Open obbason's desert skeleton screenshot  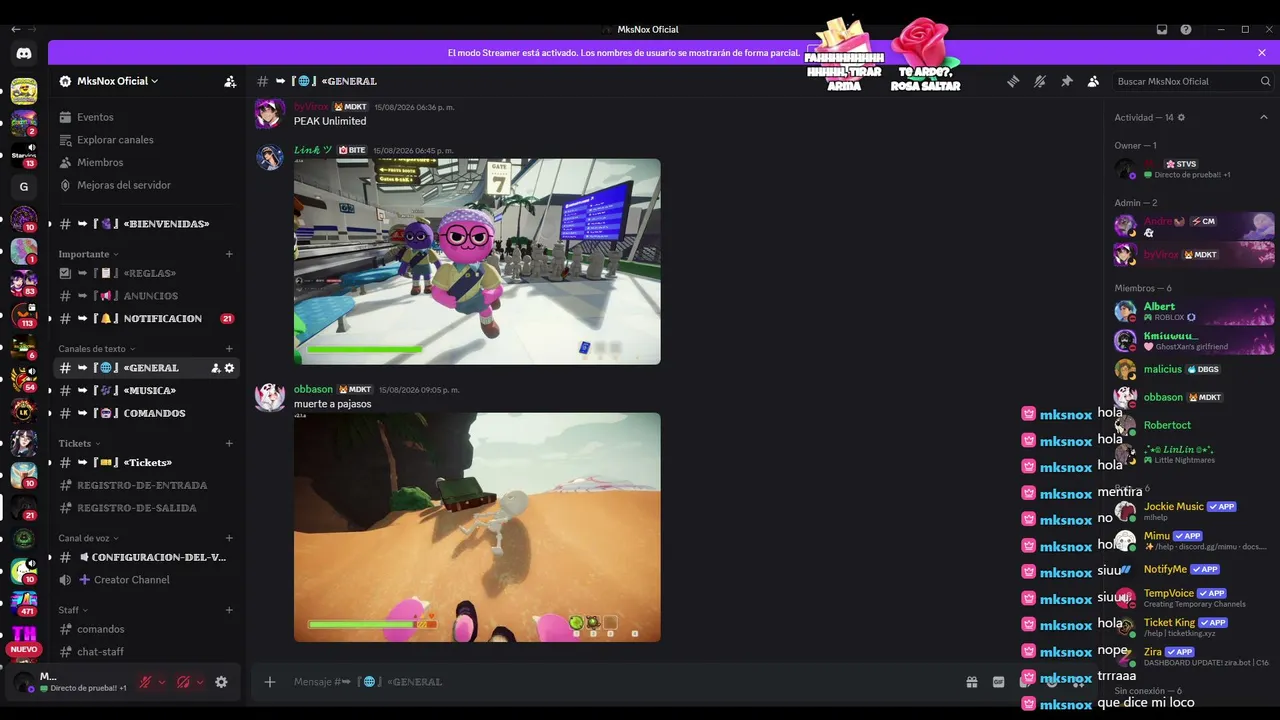point(477,527)
